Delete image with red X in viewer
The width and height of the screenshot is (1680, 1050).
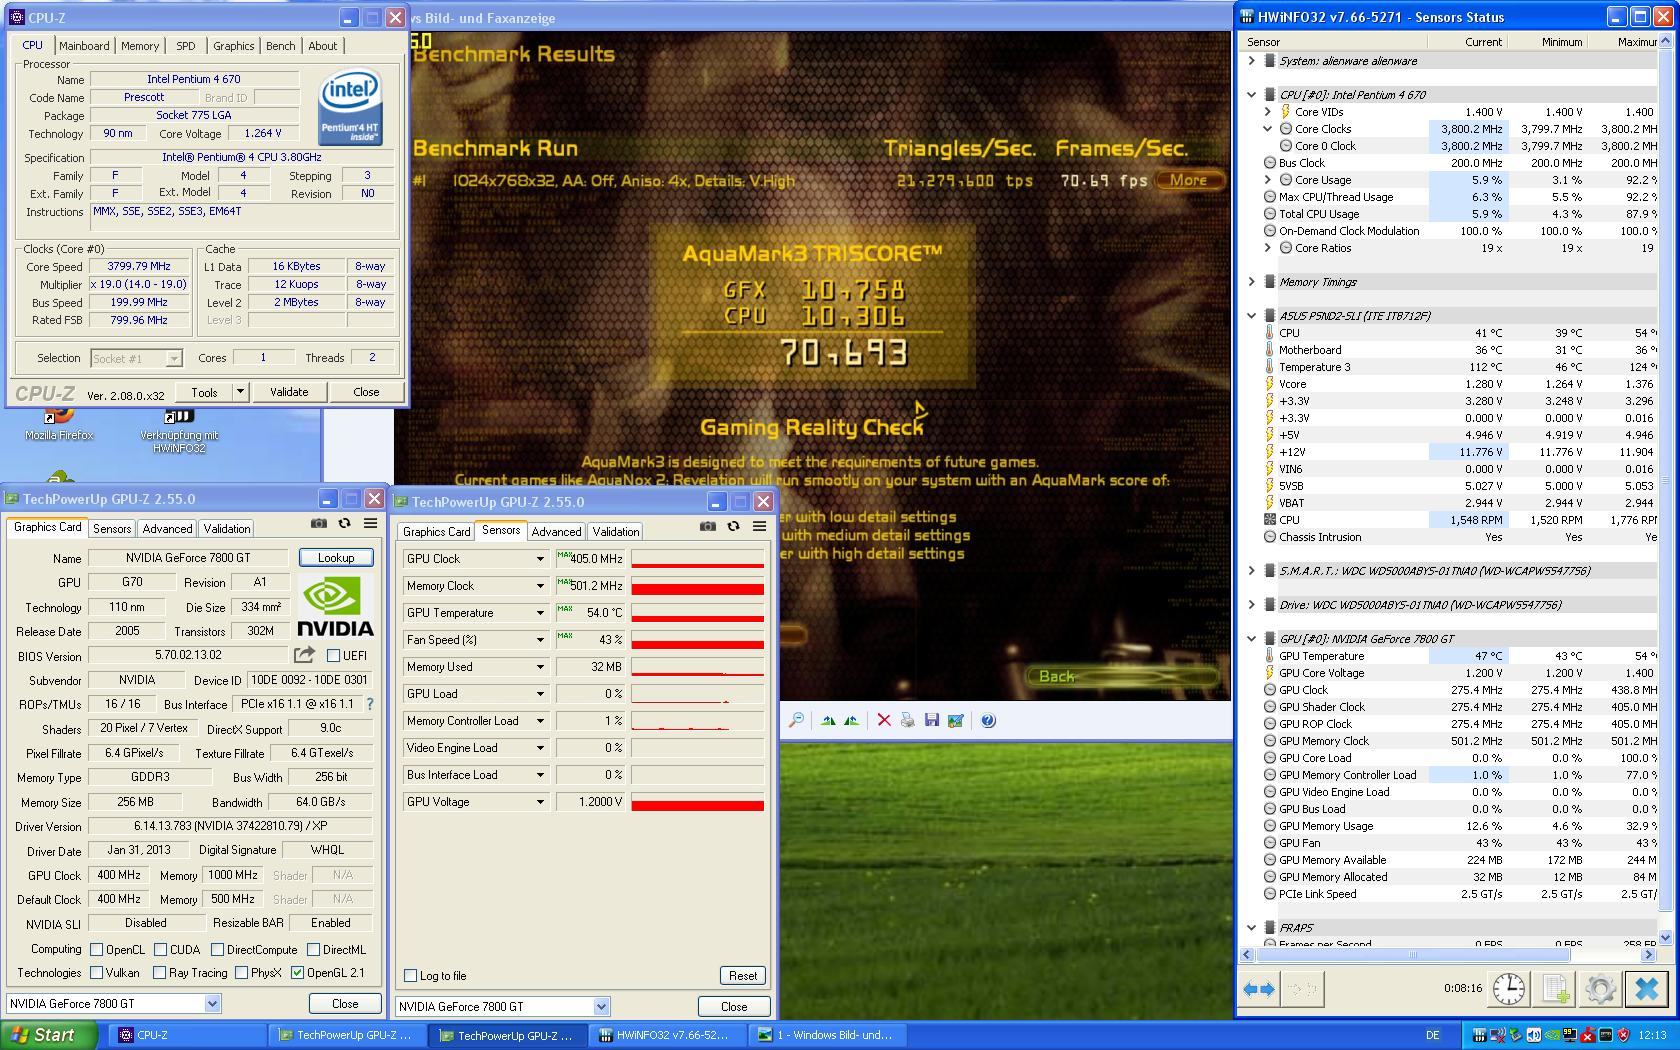(883, 720)
